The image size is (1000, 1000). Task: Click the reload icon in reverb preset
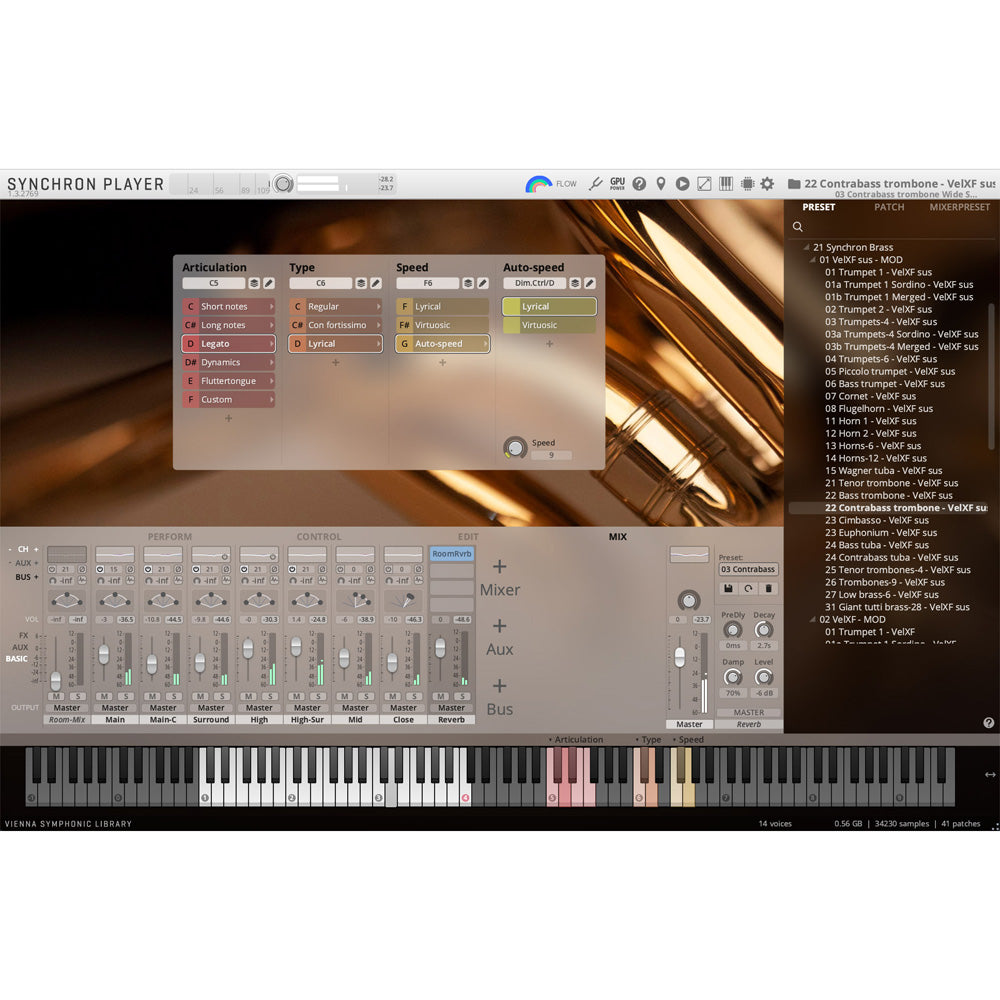pos(748,589)
